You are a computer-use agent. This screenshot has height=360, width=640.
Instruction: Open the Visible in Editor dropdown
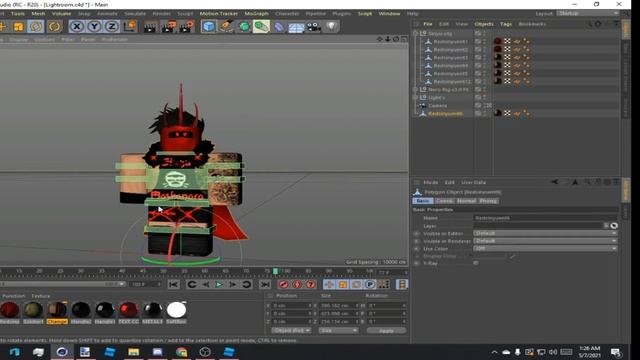pos(545,233)
